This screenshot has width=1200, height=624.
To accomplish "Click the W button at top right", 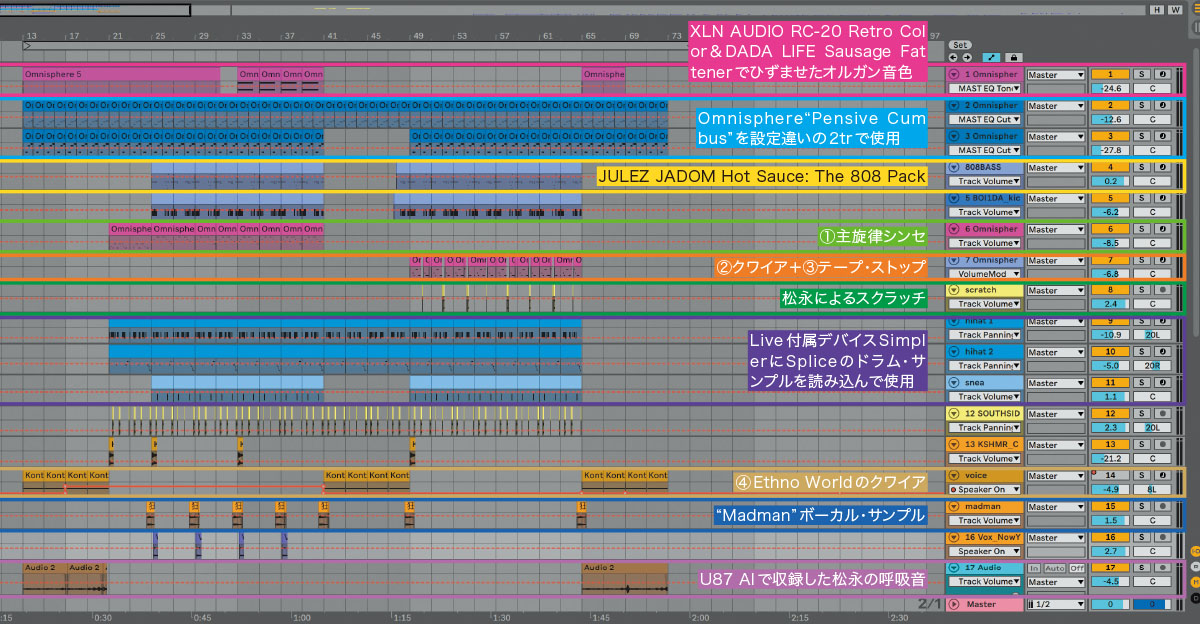I will point(1174,10).
